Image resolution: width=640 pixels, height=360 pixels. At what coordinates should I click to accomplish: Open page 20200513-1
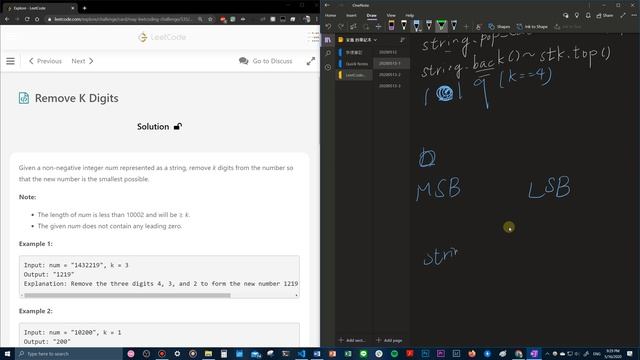point(391,63)
